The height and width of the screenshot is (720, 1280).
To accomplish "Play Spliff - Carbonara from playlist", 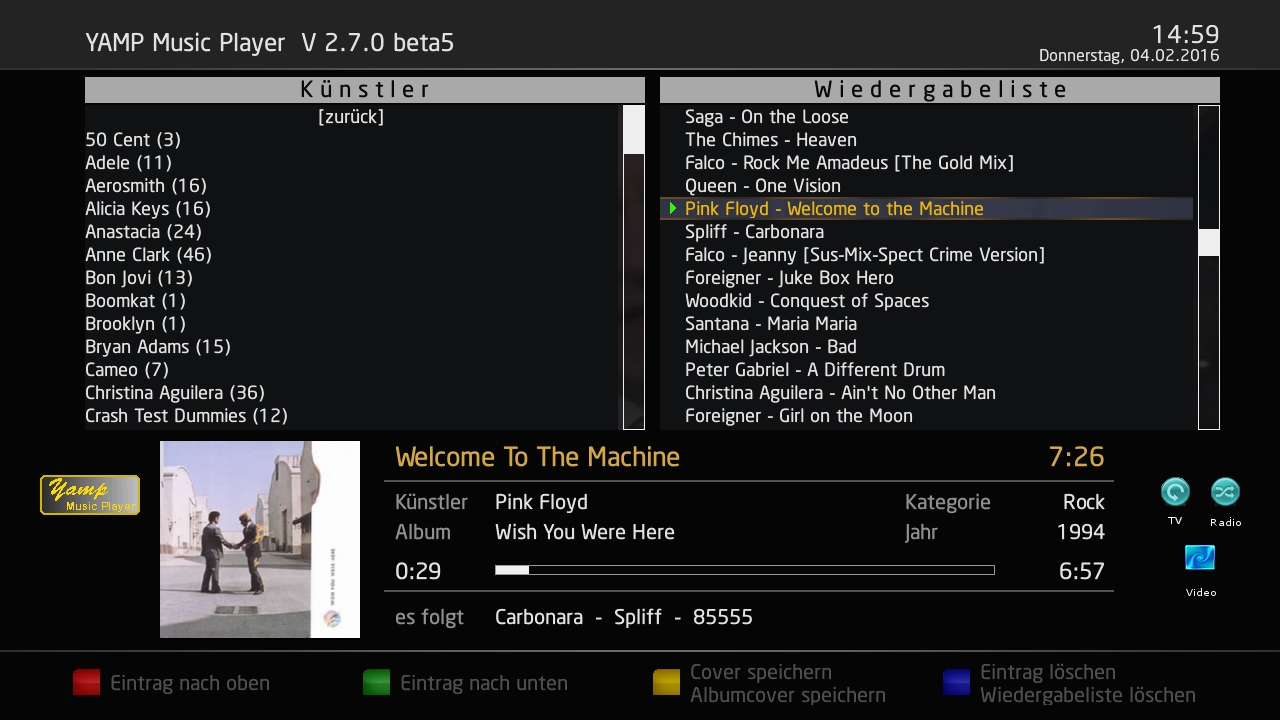I will 755,232.
